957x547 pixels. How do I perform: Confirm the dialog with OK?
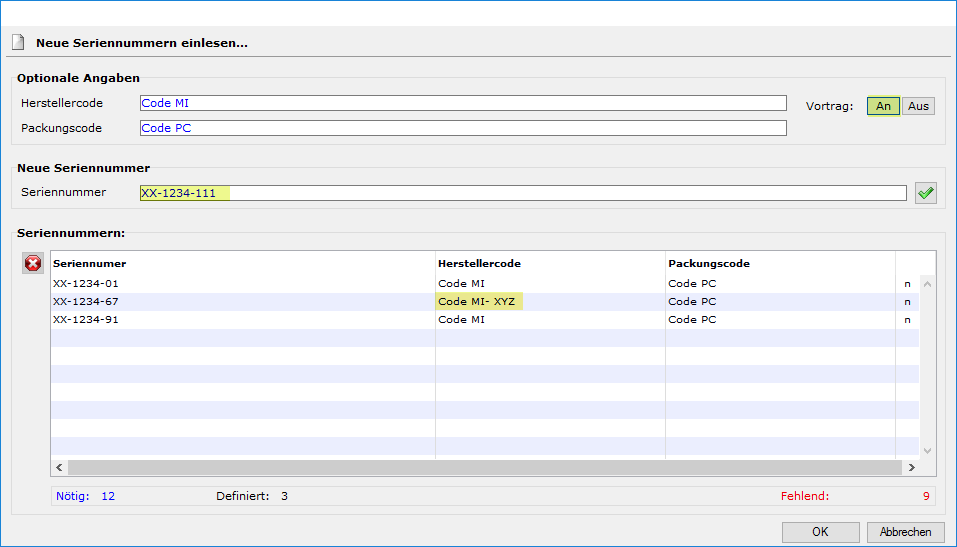point(820,532)
